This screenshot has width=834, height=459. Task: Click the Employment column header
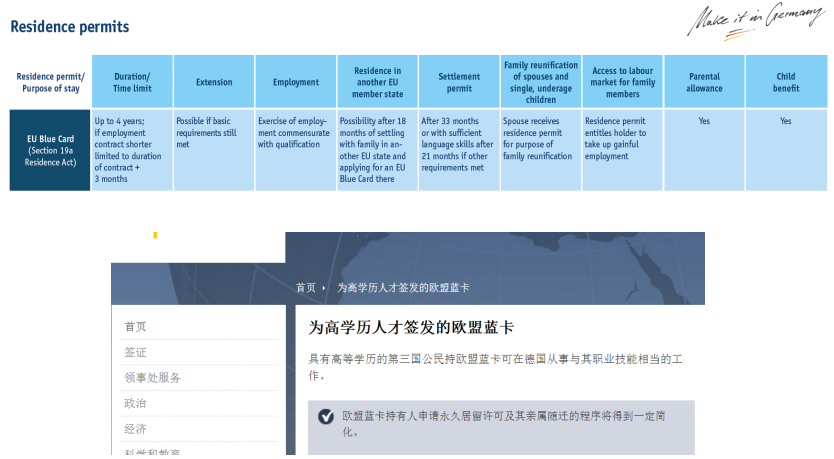(296, 82)
